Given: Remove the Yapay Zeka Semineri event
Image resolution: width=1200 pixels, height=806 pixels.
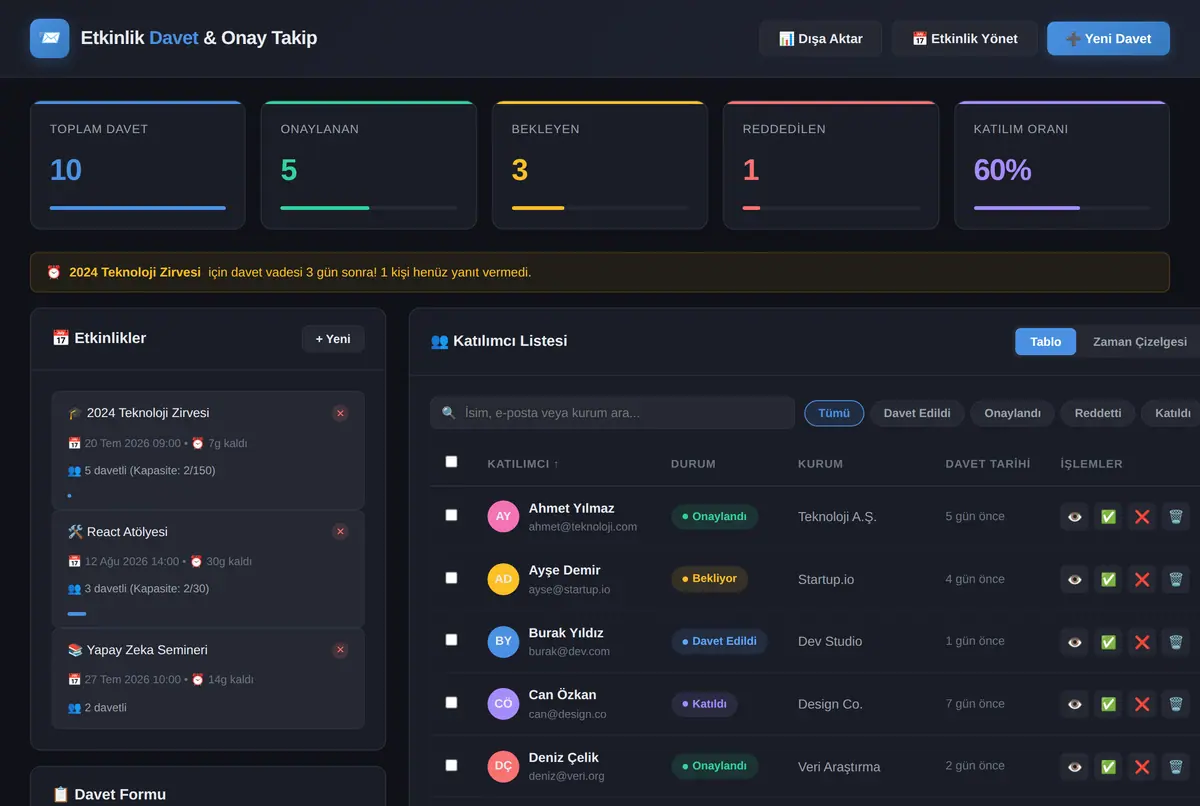Looking at the screenshot, I should click(x=340, y=650).
